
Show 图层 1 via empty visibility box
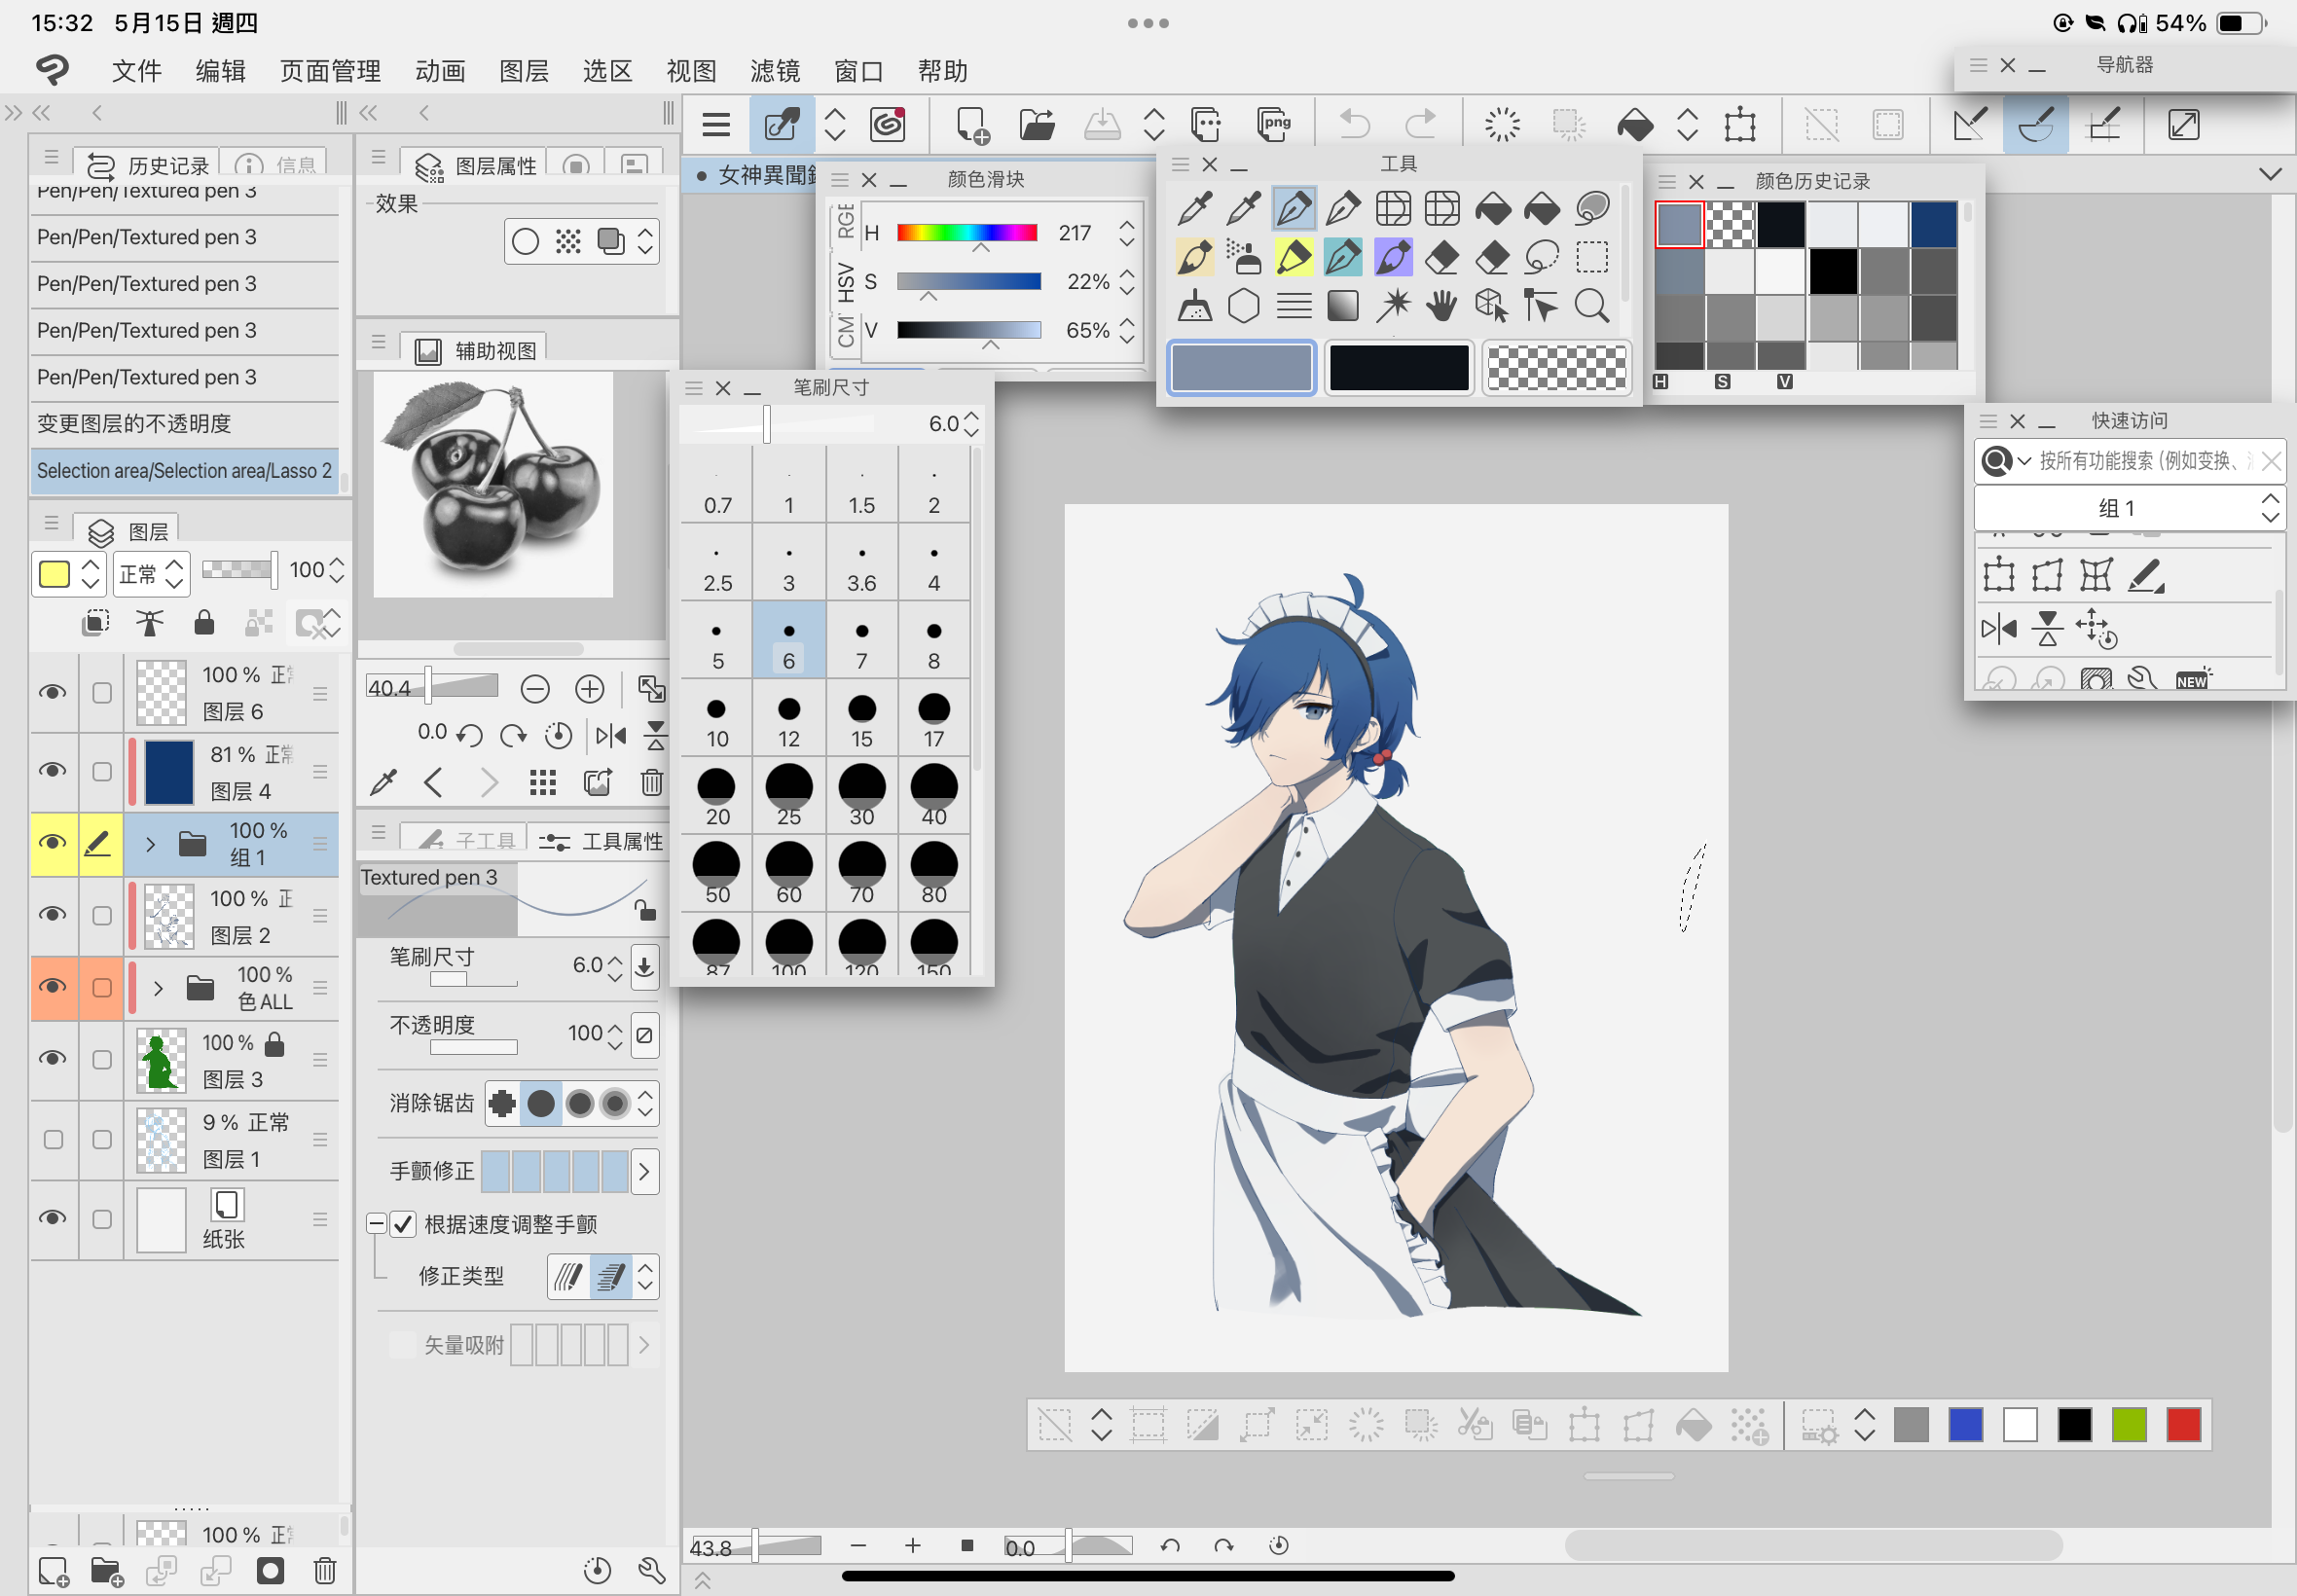(x=53, y=1138)
